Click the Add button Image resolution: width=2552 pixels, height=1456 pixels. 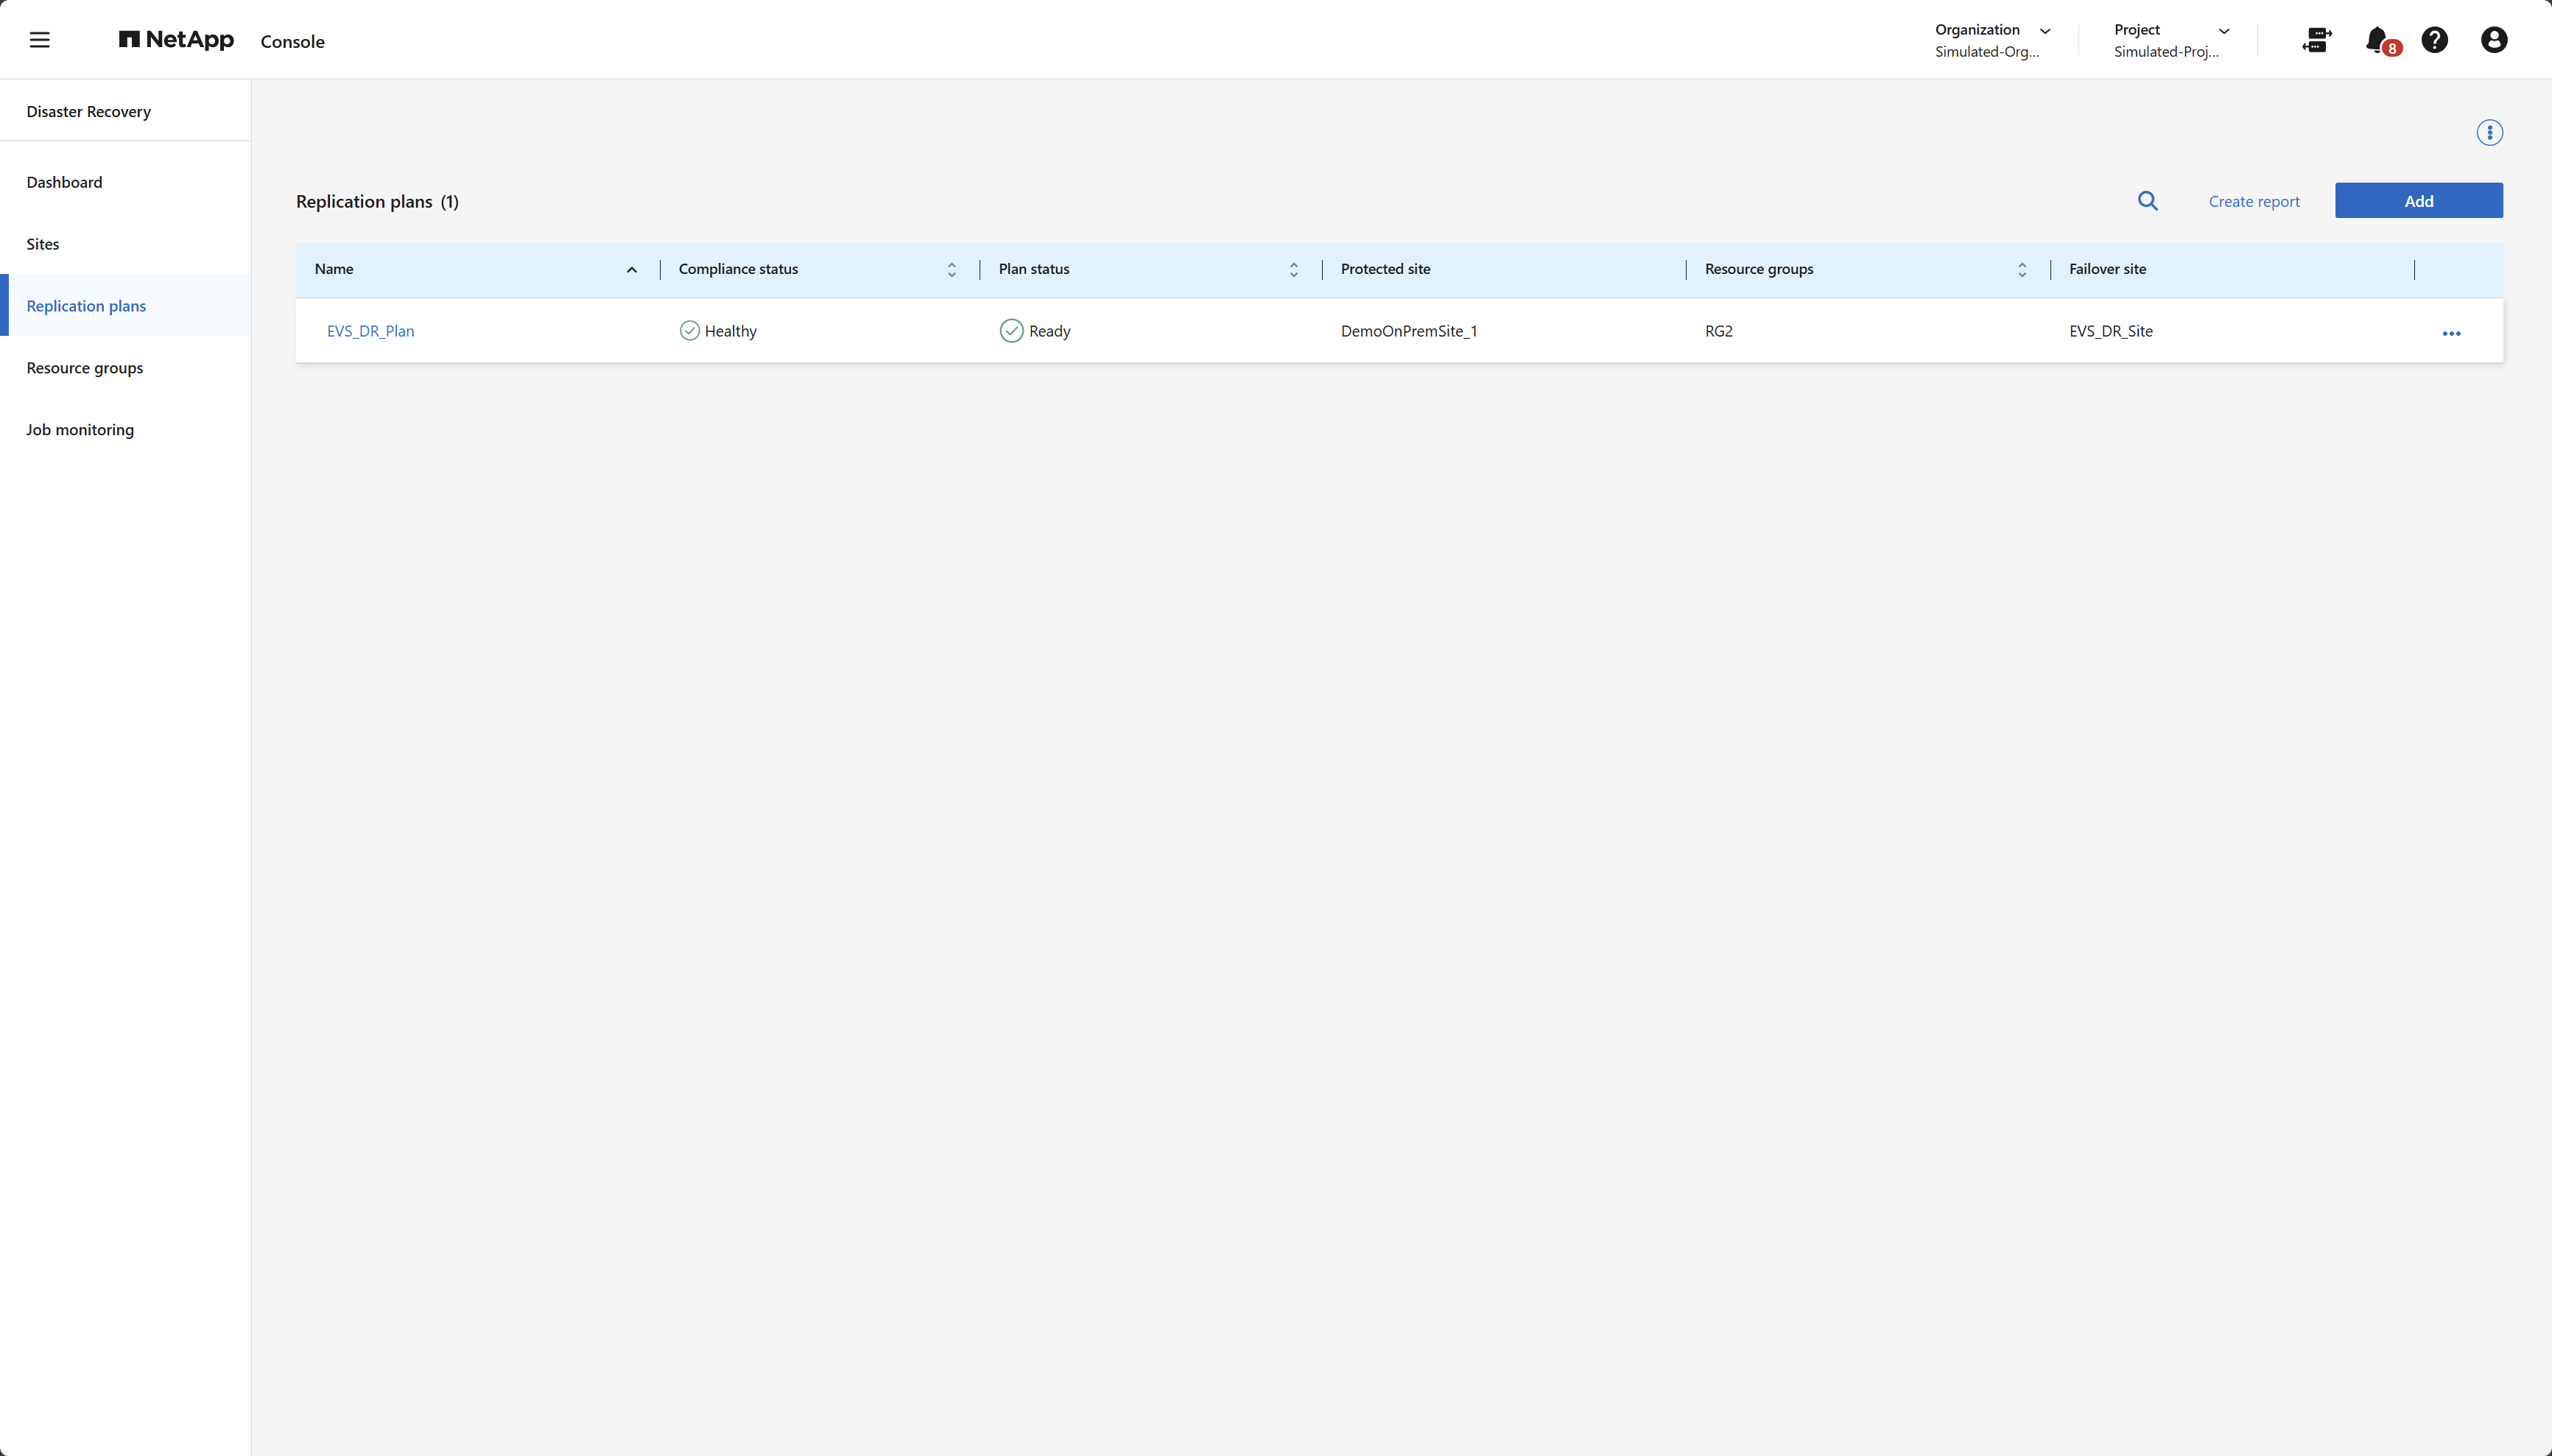2418,201
